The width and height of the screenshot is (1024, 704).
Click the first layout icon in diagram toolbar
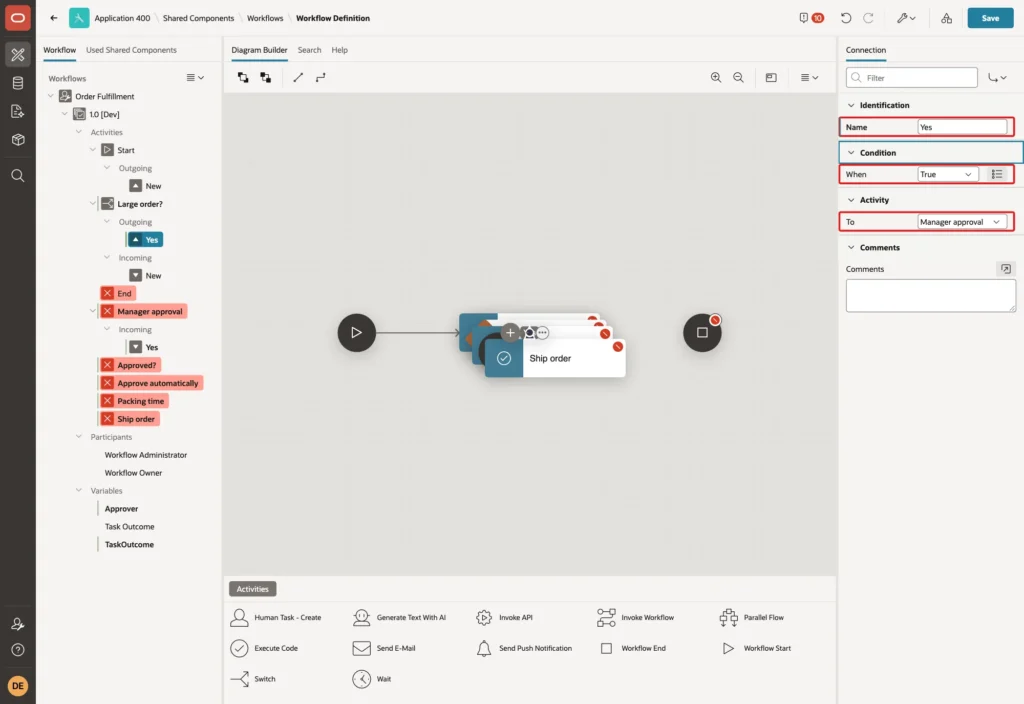pos(243,77)
